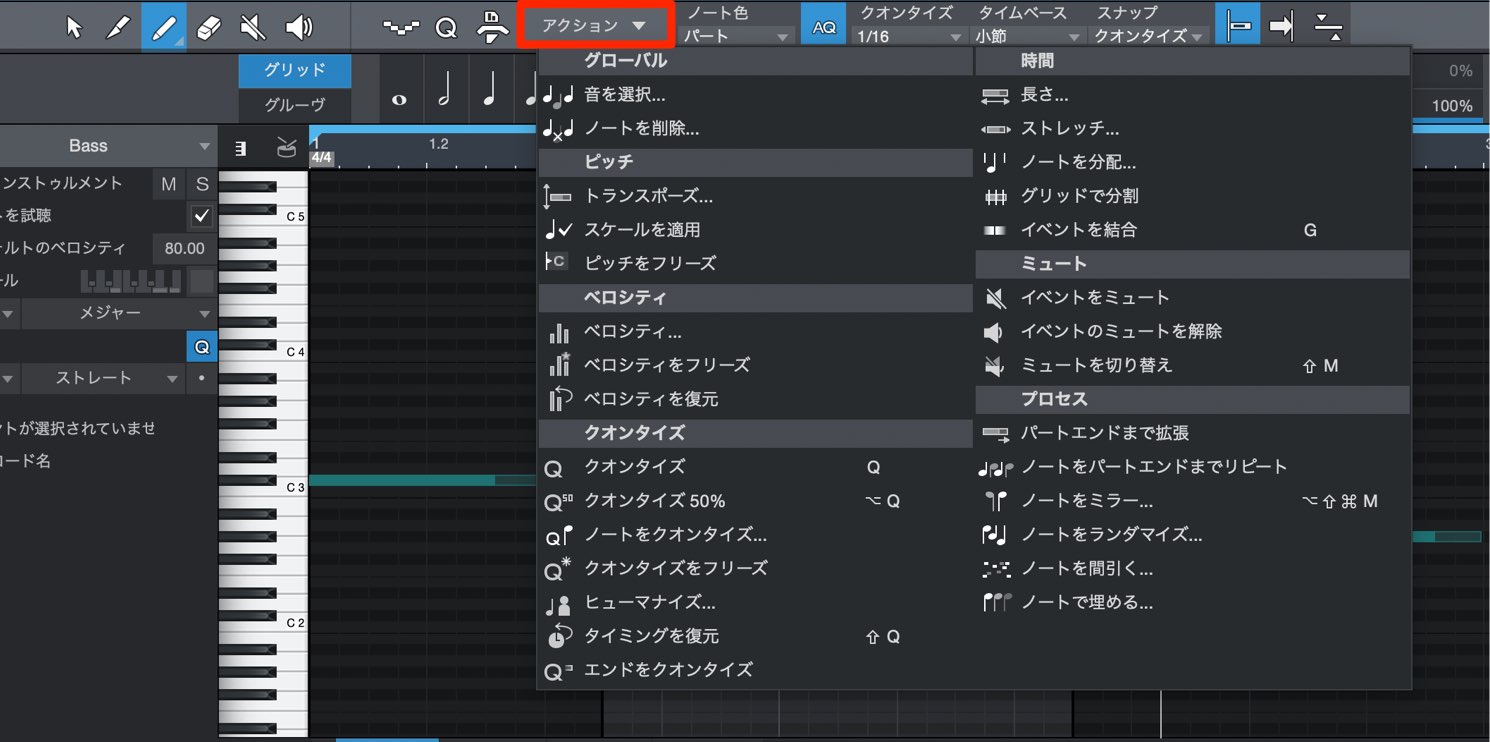Image resolution: width=1490 pixels, height=742 pixels.
Task: Click the グリッドで分割 icon
Action: click(996, 197)
